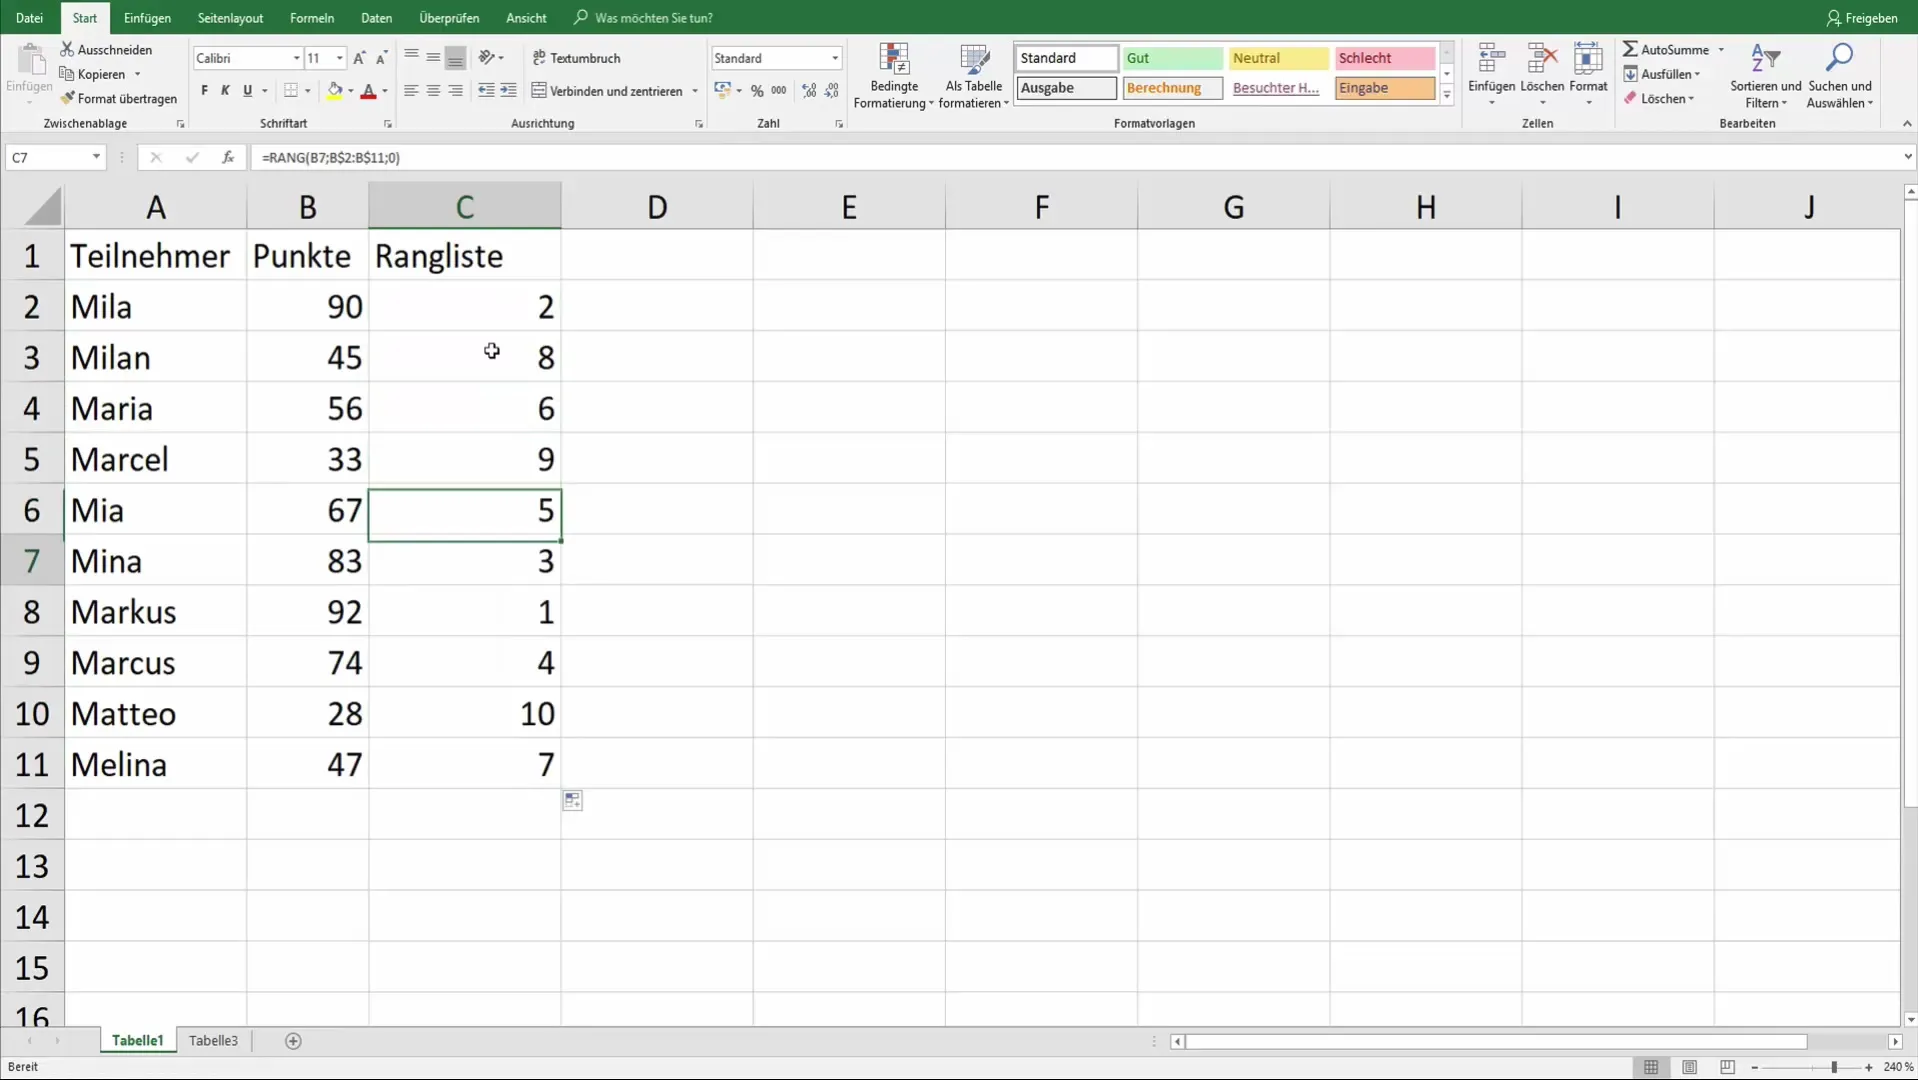Viewport: 1918px width, 1080px height.
Task: Click the Format übertragen paintbrush
Action: click(x=118, y=98)
